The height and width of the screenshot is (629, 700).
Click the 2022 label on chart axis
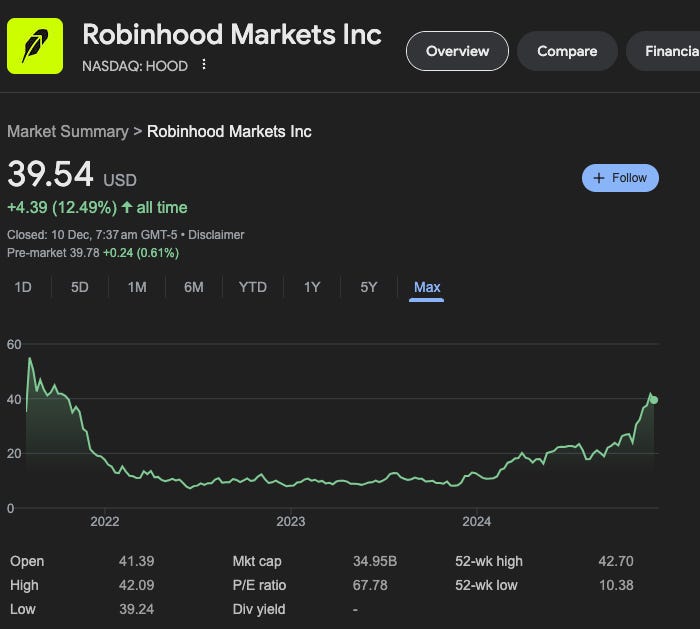[x=105, y=521]
